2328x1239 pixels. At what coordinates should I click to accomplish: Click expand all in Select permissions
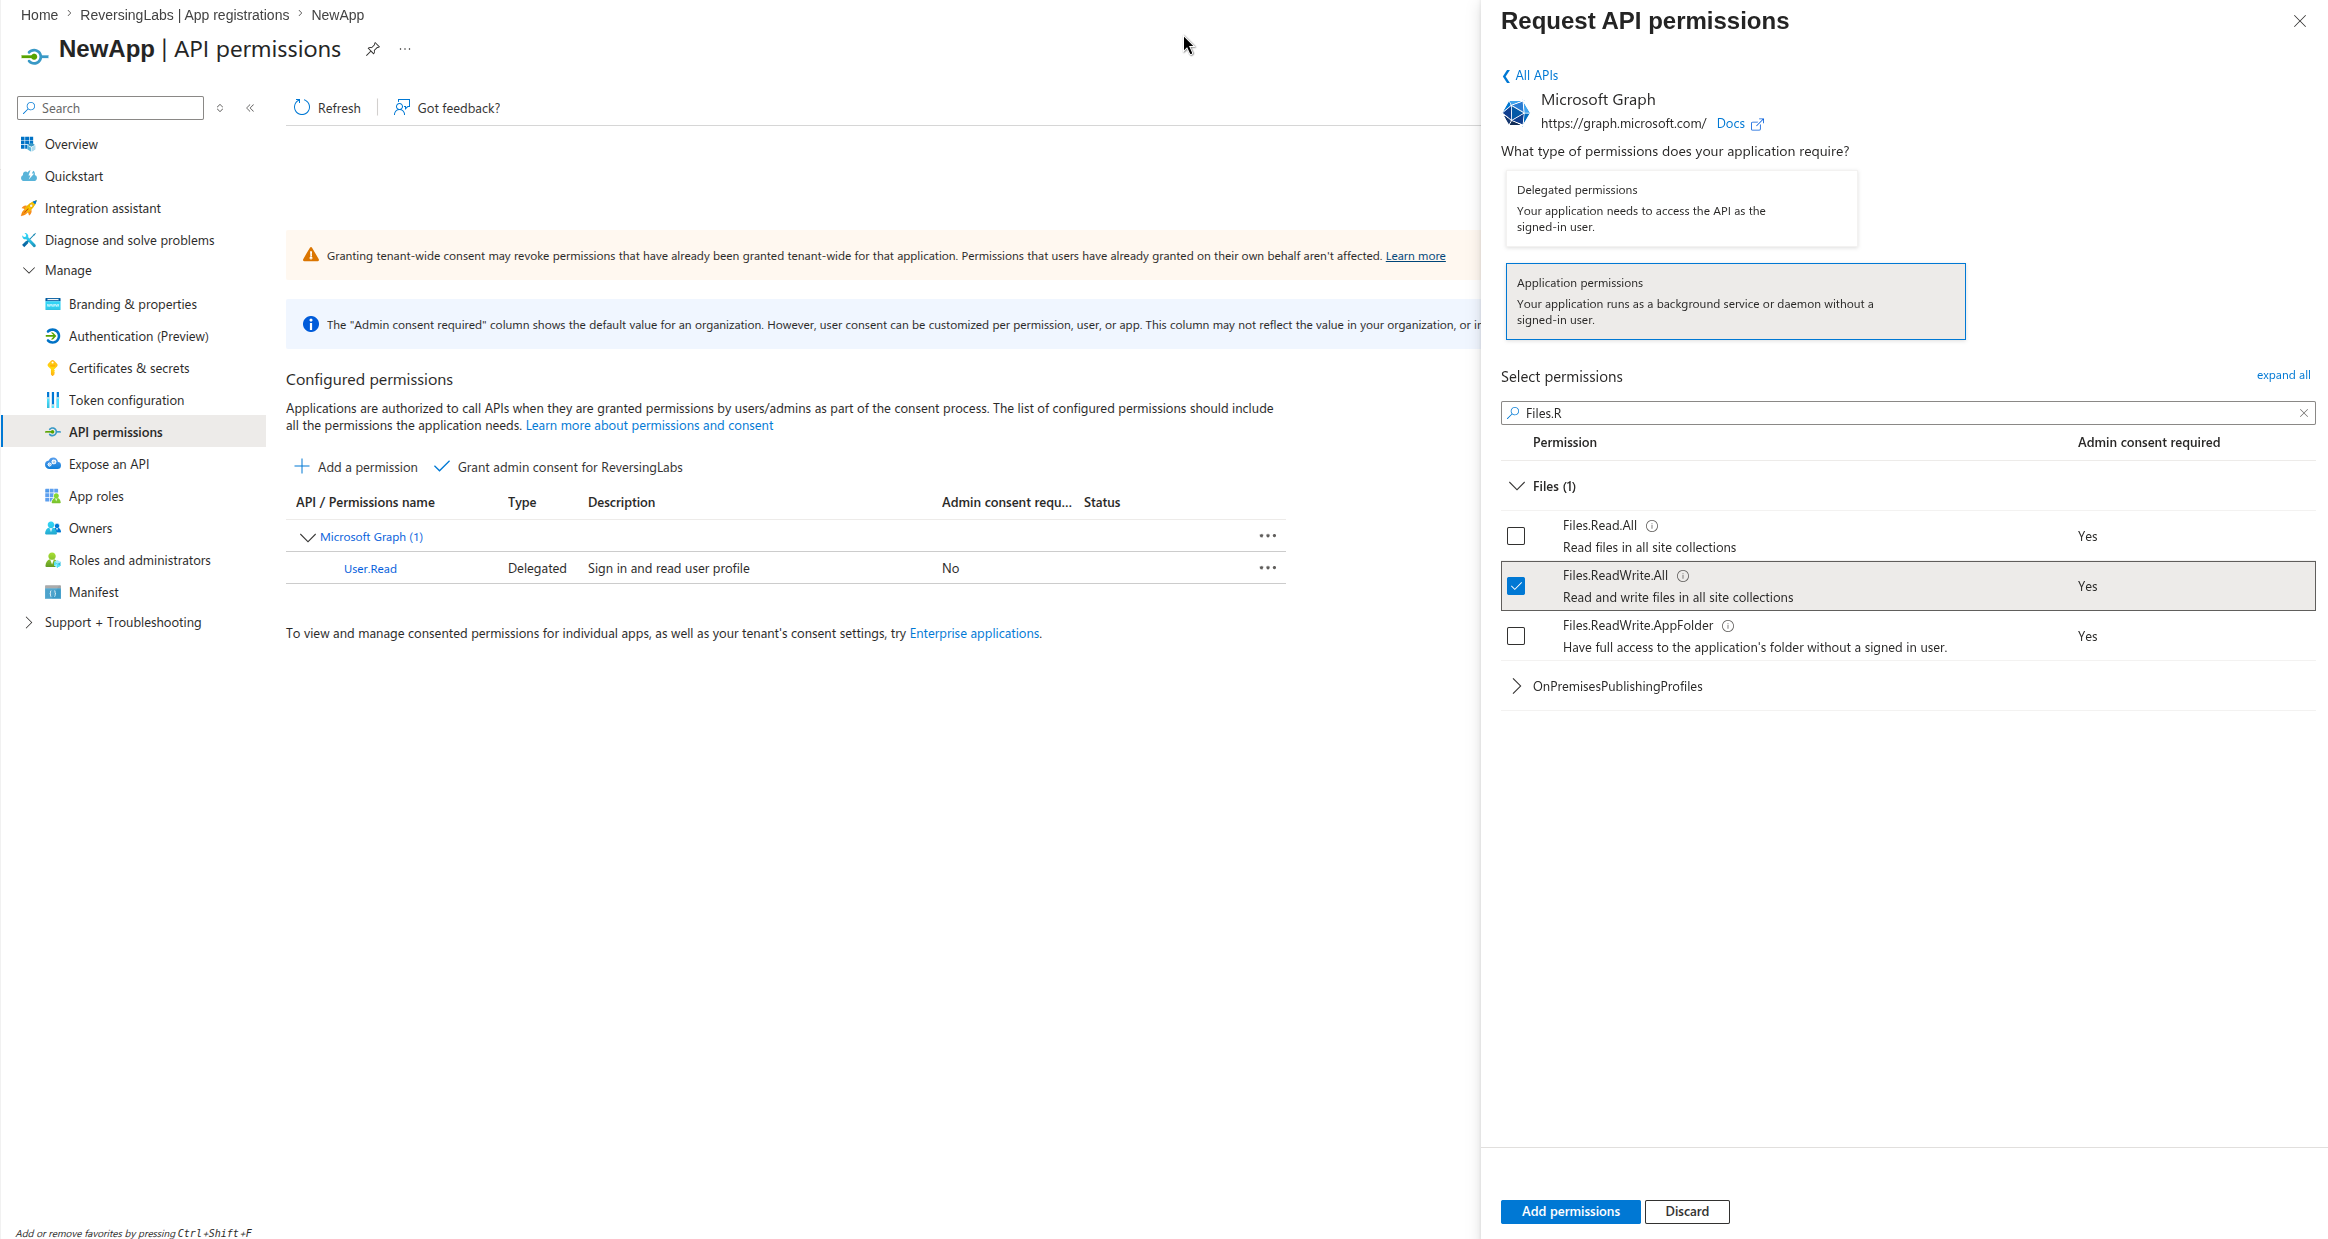pos(2283,375)
